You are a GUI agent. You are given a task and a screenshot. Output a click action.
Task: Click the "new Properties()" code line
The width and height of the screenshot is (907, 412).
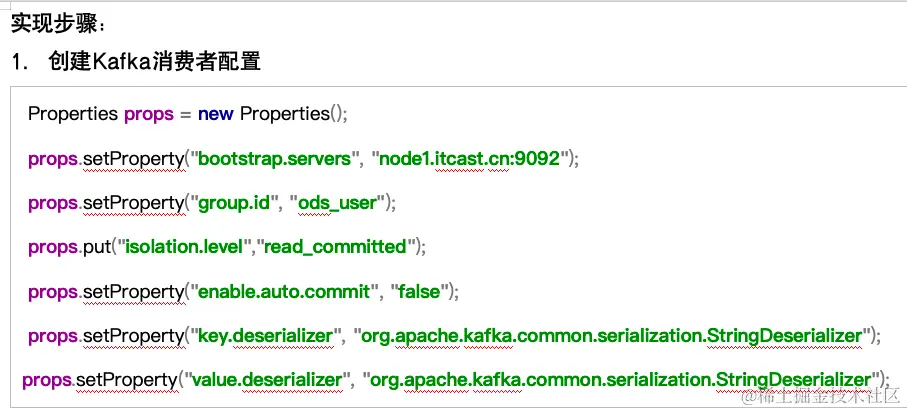tap(187, 113)
